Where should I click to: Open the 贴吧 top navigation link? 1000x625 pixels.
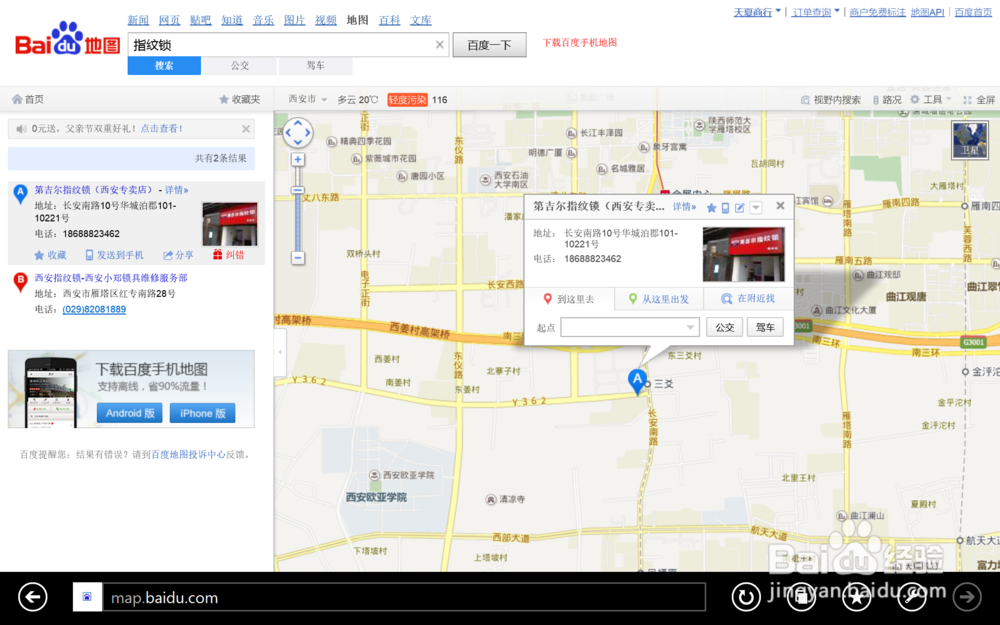[200, 20]
